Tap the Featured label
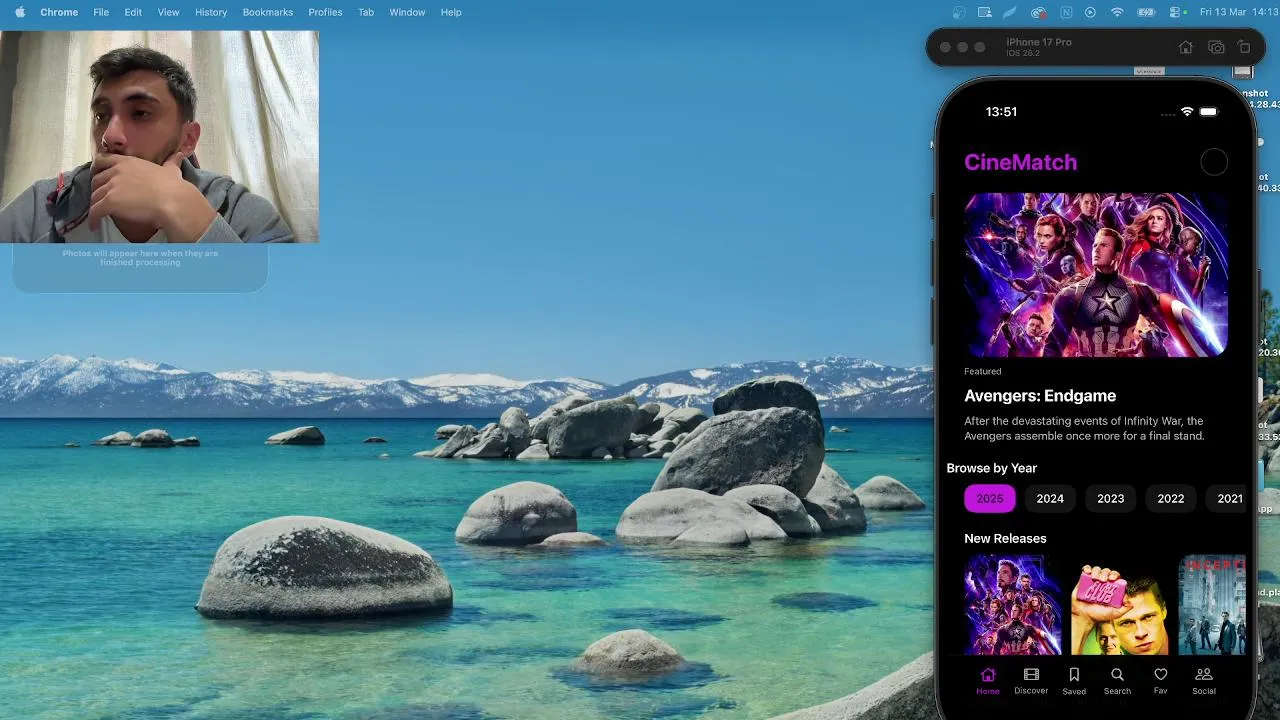 pyautogui.click(x=982, y=371)
